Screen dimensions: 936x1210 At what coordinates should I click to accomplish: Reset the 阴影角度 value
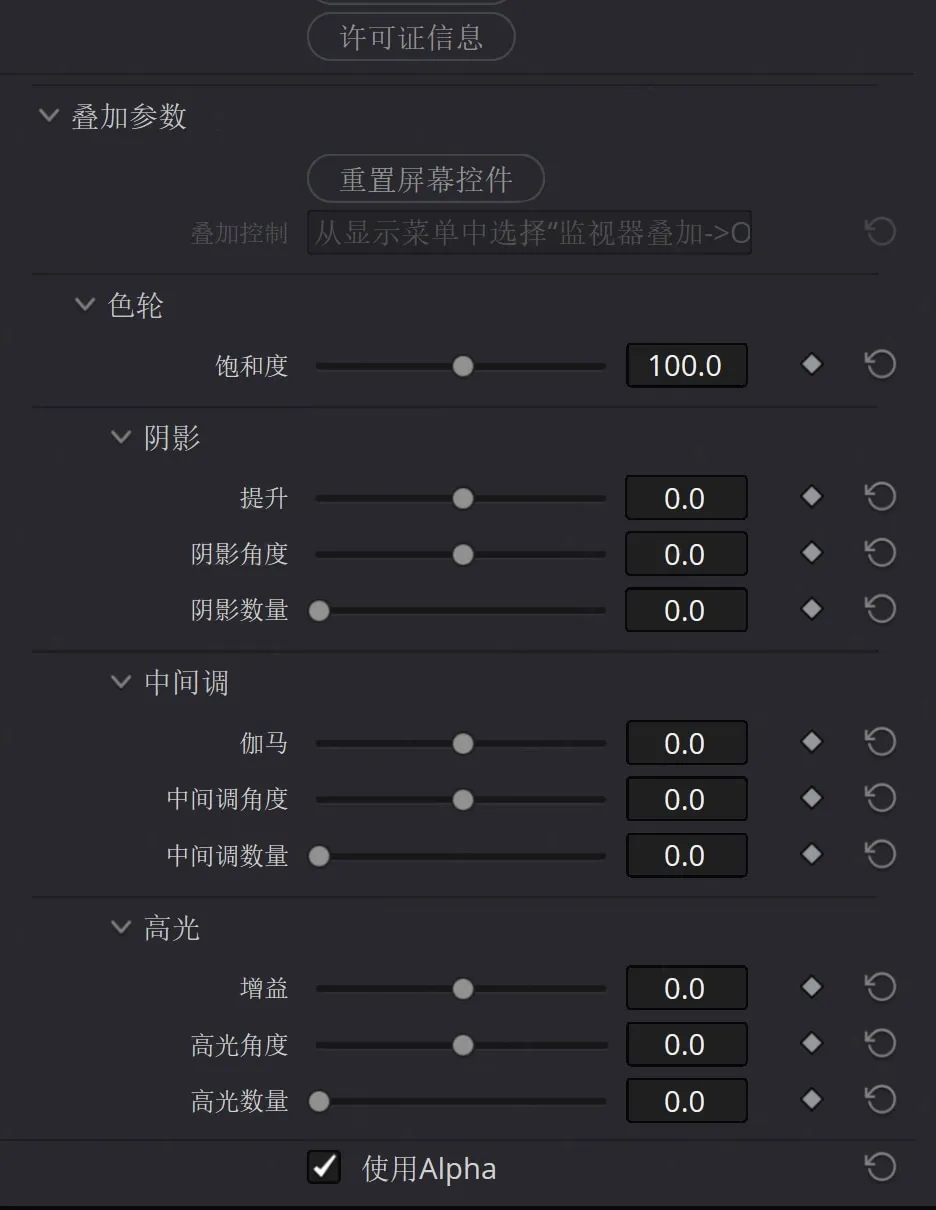pos(880,553)
